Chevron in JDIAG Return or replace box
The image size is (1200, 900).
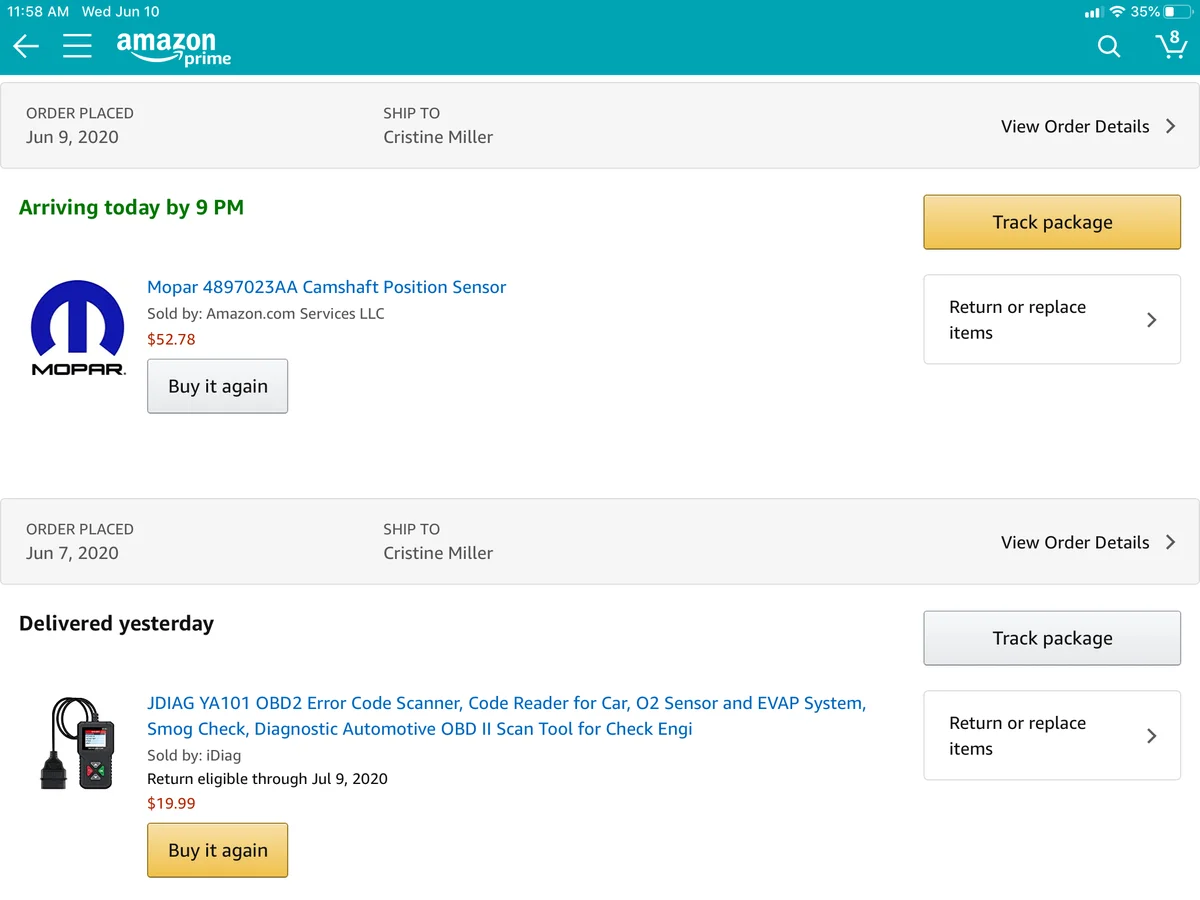(x=1152, y=736)
